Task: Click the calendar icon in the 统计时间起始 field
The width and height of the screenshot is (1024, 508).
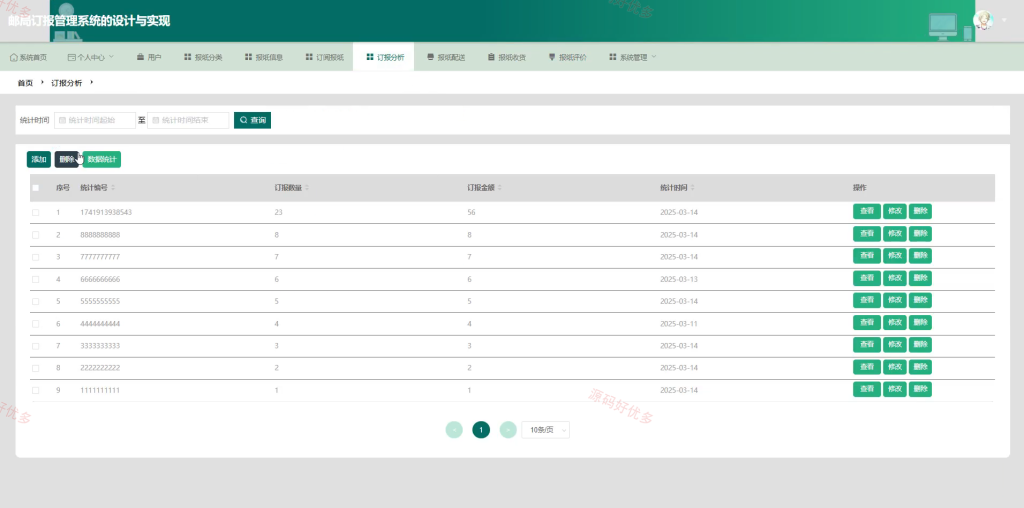Action: point(63,120)
